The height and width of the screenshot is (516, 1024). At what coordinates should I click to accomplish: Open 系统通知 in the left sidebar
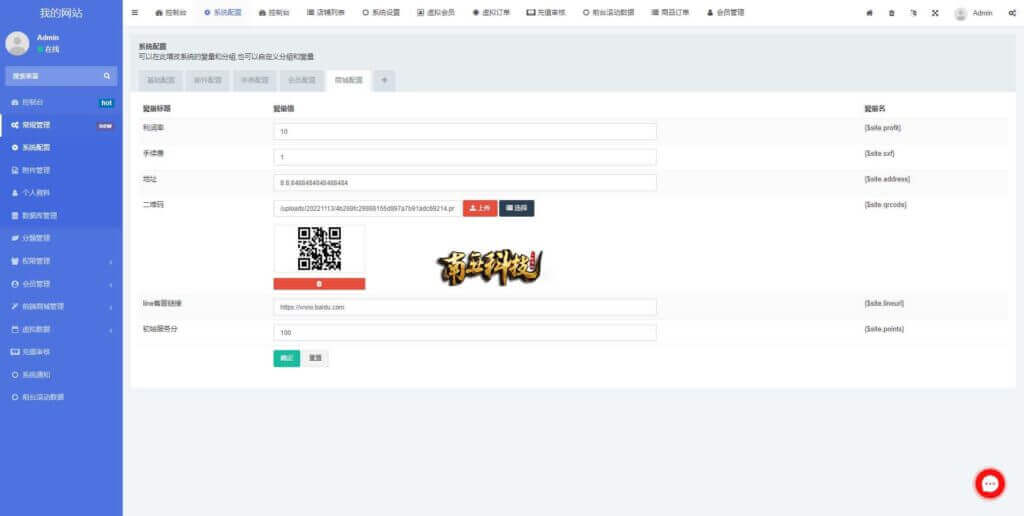point(61,375)
